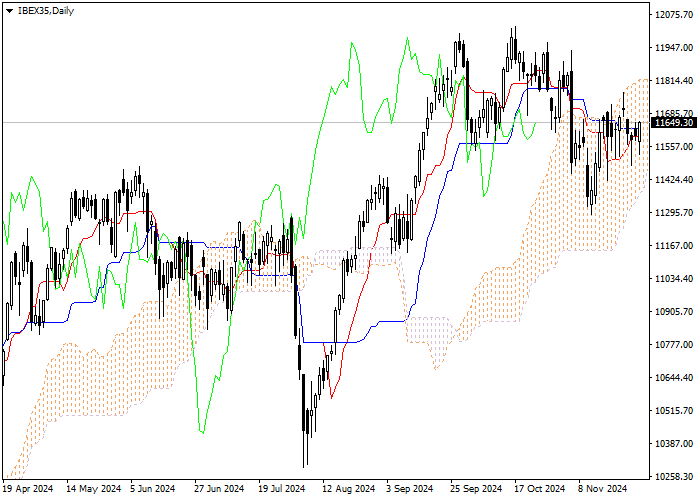Click the 14 May 2024 date label

coord(93,489)
